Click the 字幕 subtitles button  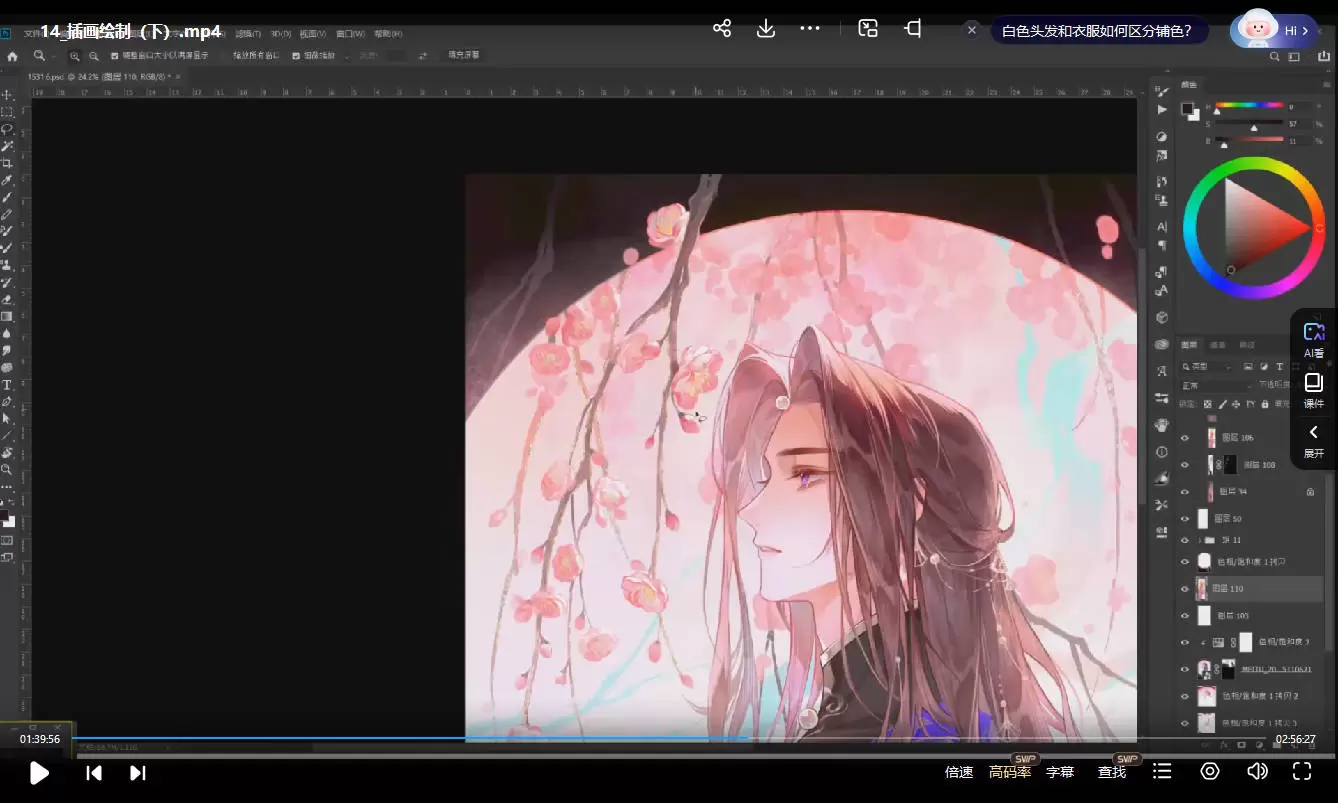[1060, 772]
